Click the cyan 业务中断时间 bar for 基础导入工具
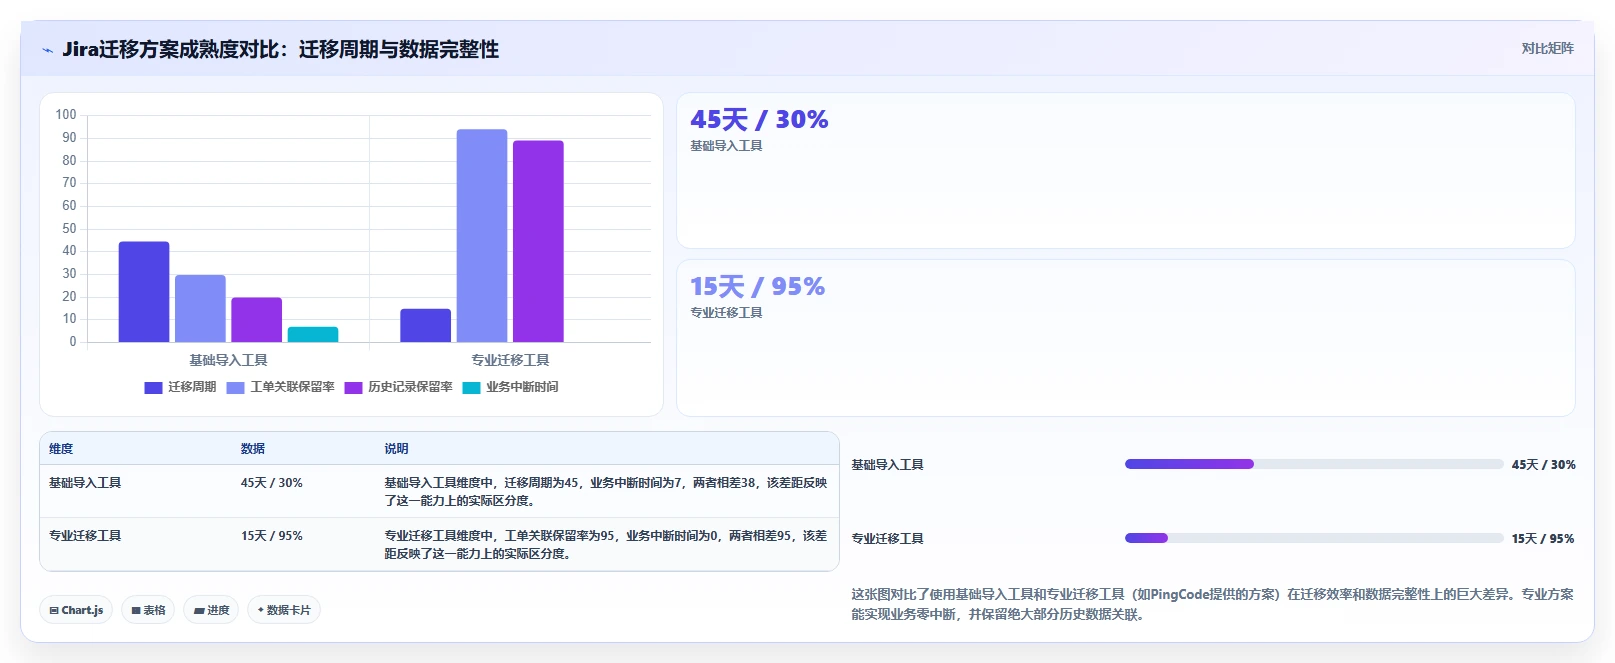This screenshot has width=1615, height=663. 313,335
